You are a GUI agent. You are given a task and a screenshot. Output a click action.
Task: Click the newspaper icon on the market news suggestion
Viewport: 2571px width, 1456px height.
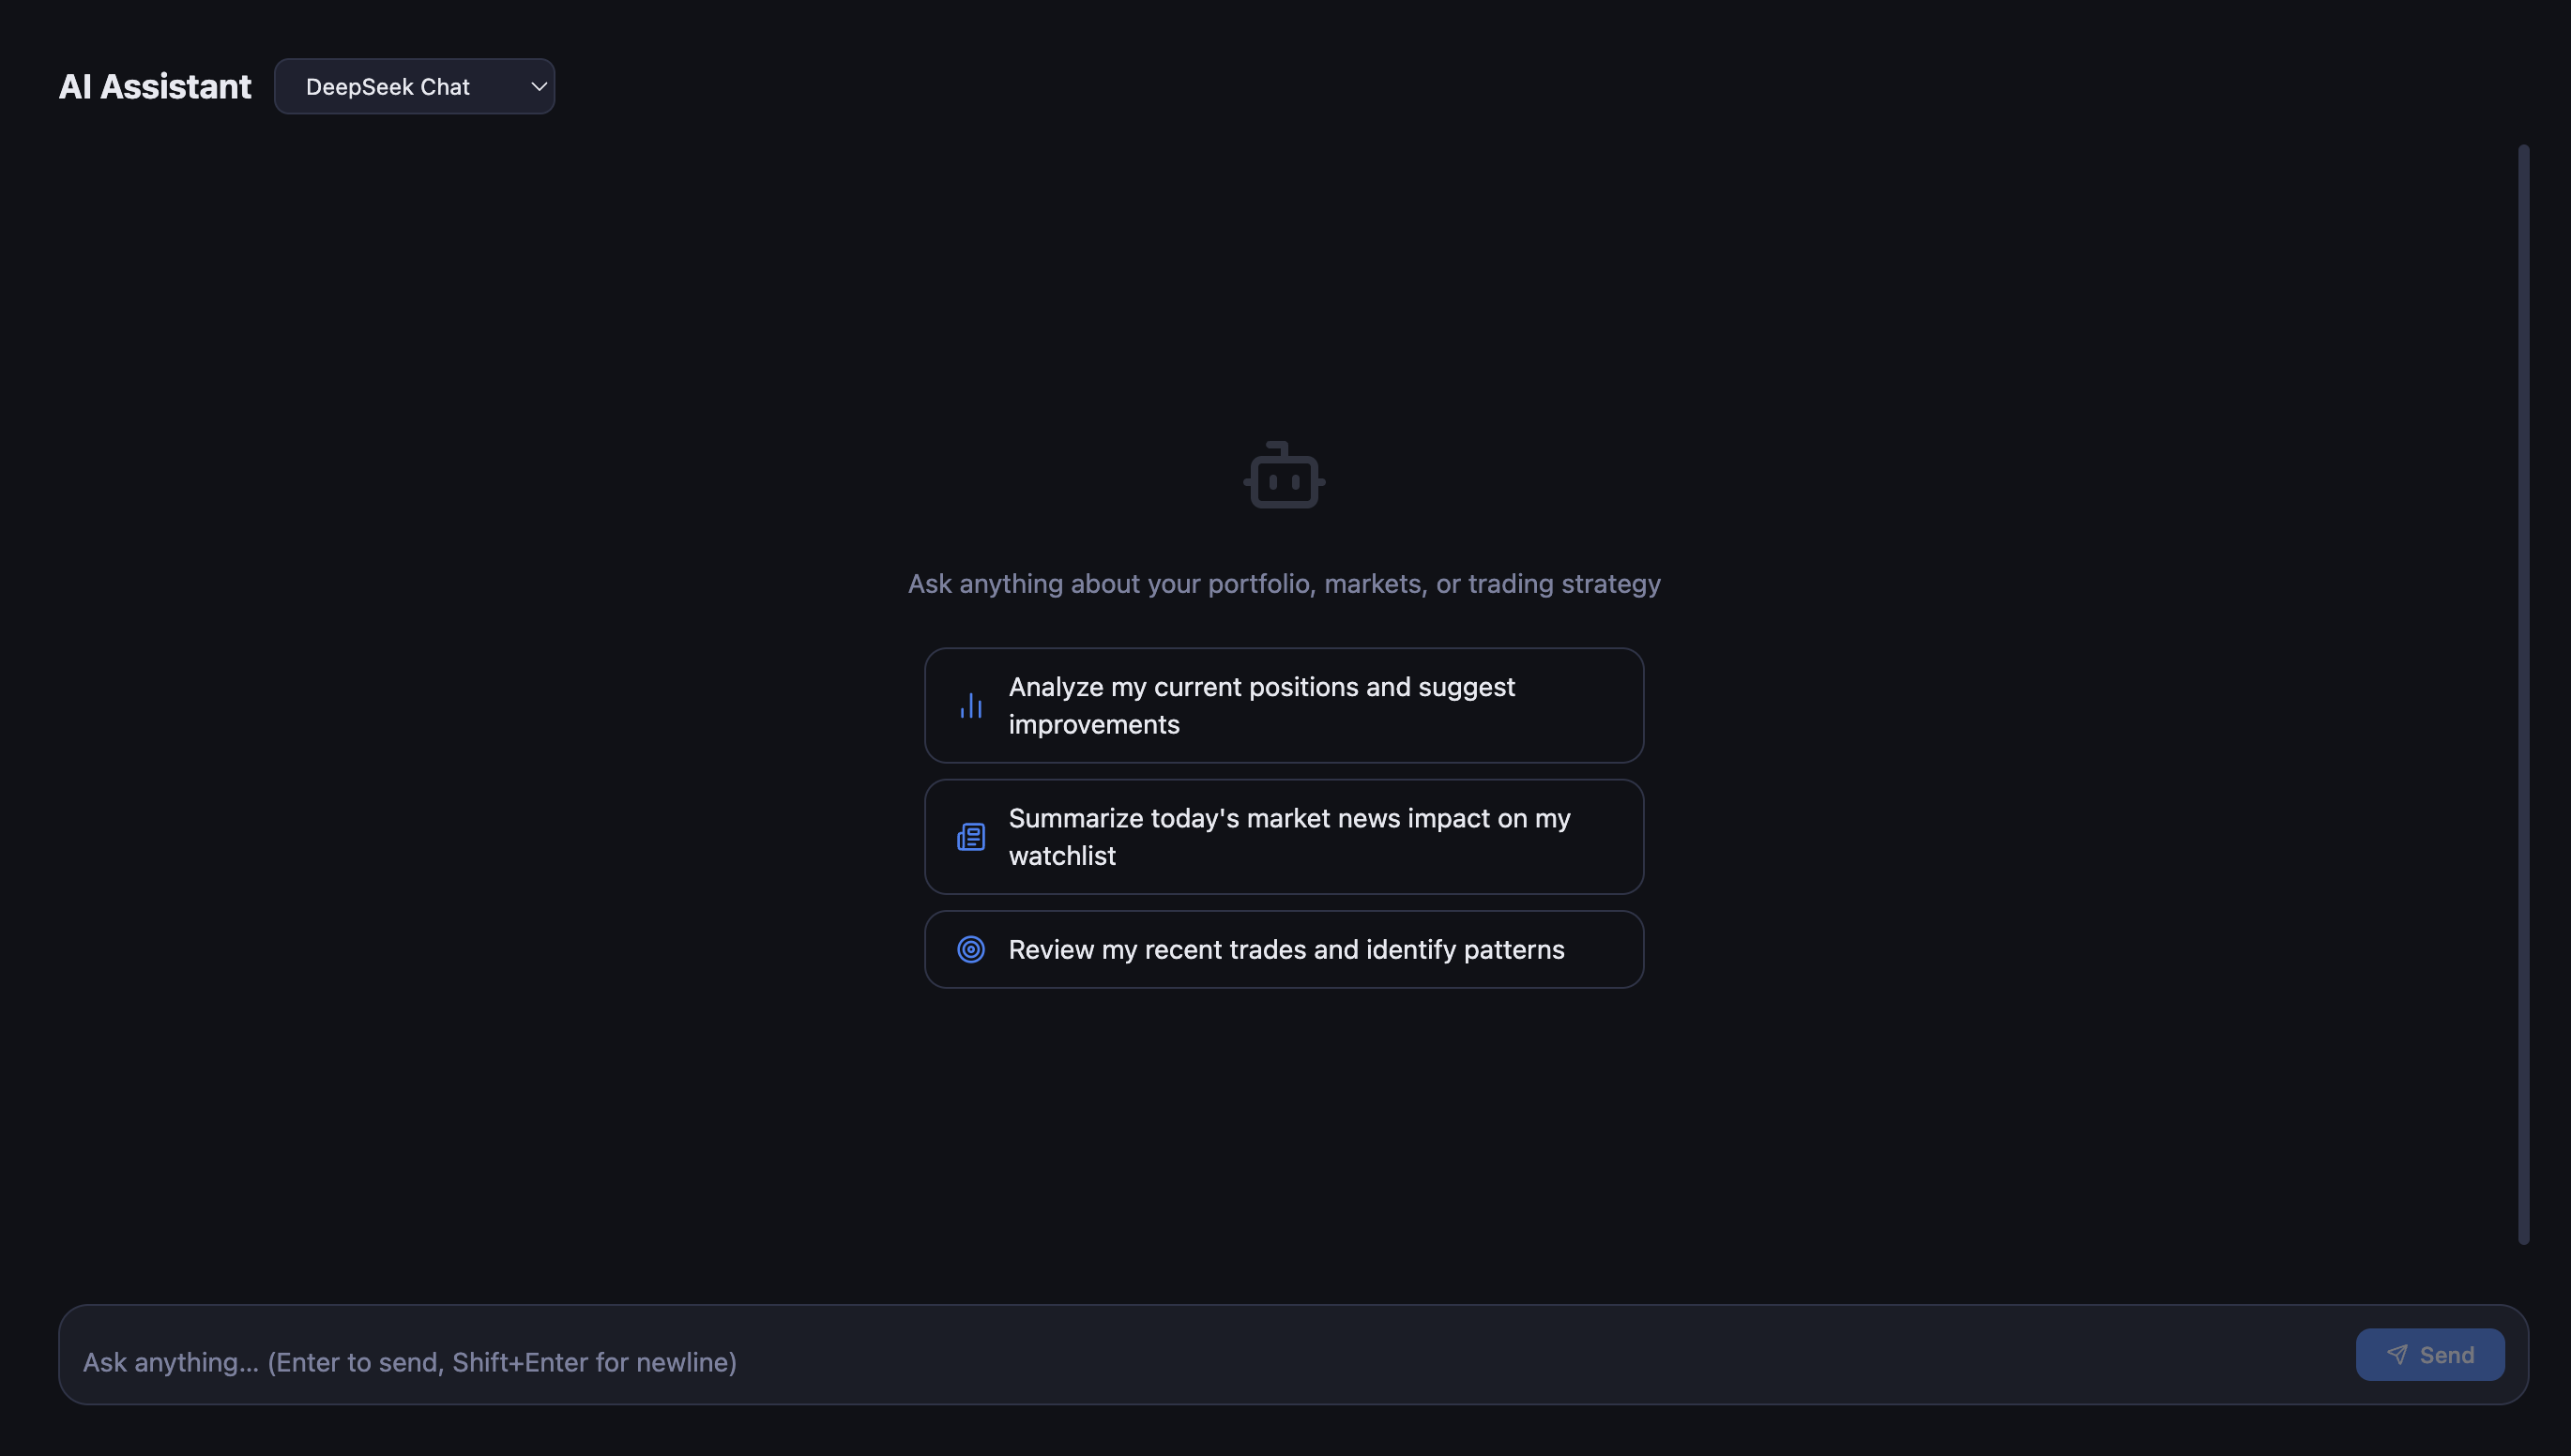(969, 836)
